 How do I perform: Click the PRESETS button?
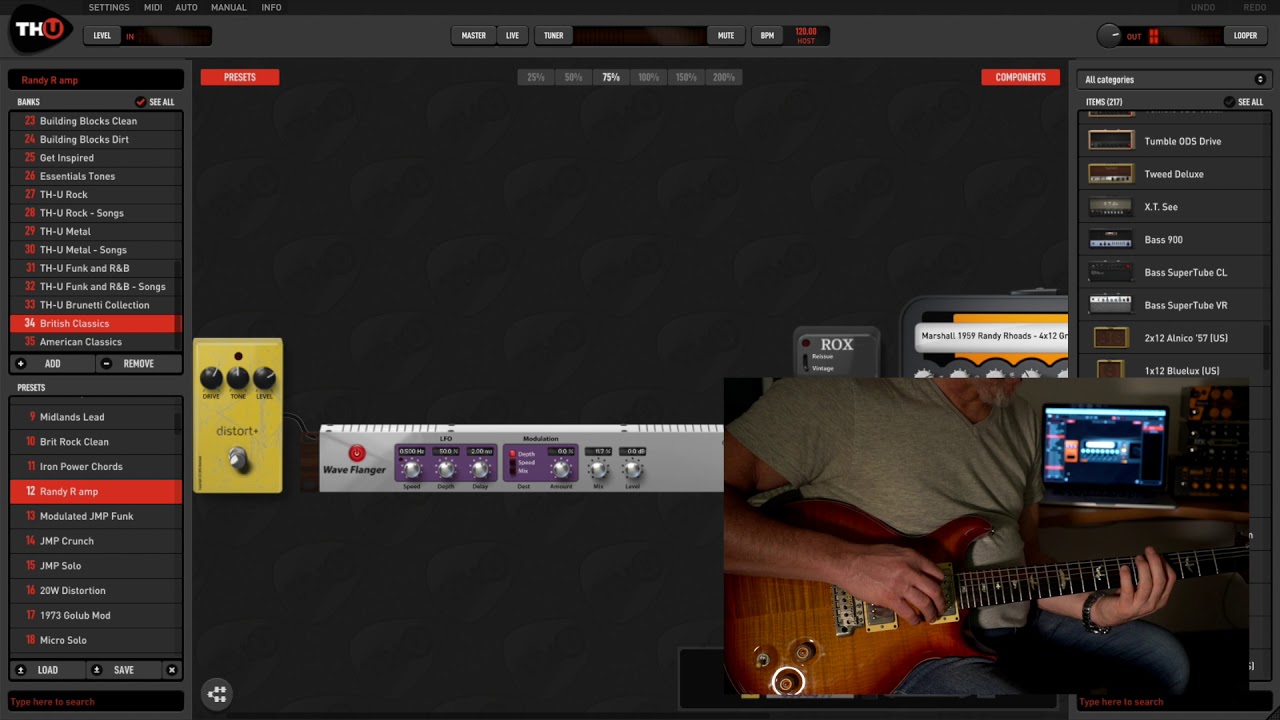coord(240,77)
